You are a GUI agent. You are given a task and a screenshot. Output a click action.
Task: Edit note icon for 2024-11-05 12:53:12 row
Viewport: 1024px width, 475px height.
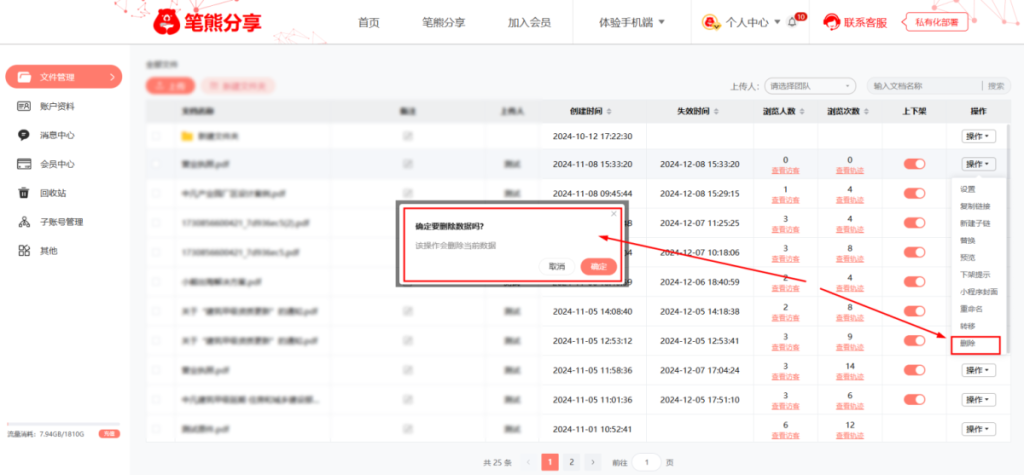point(408,340)
